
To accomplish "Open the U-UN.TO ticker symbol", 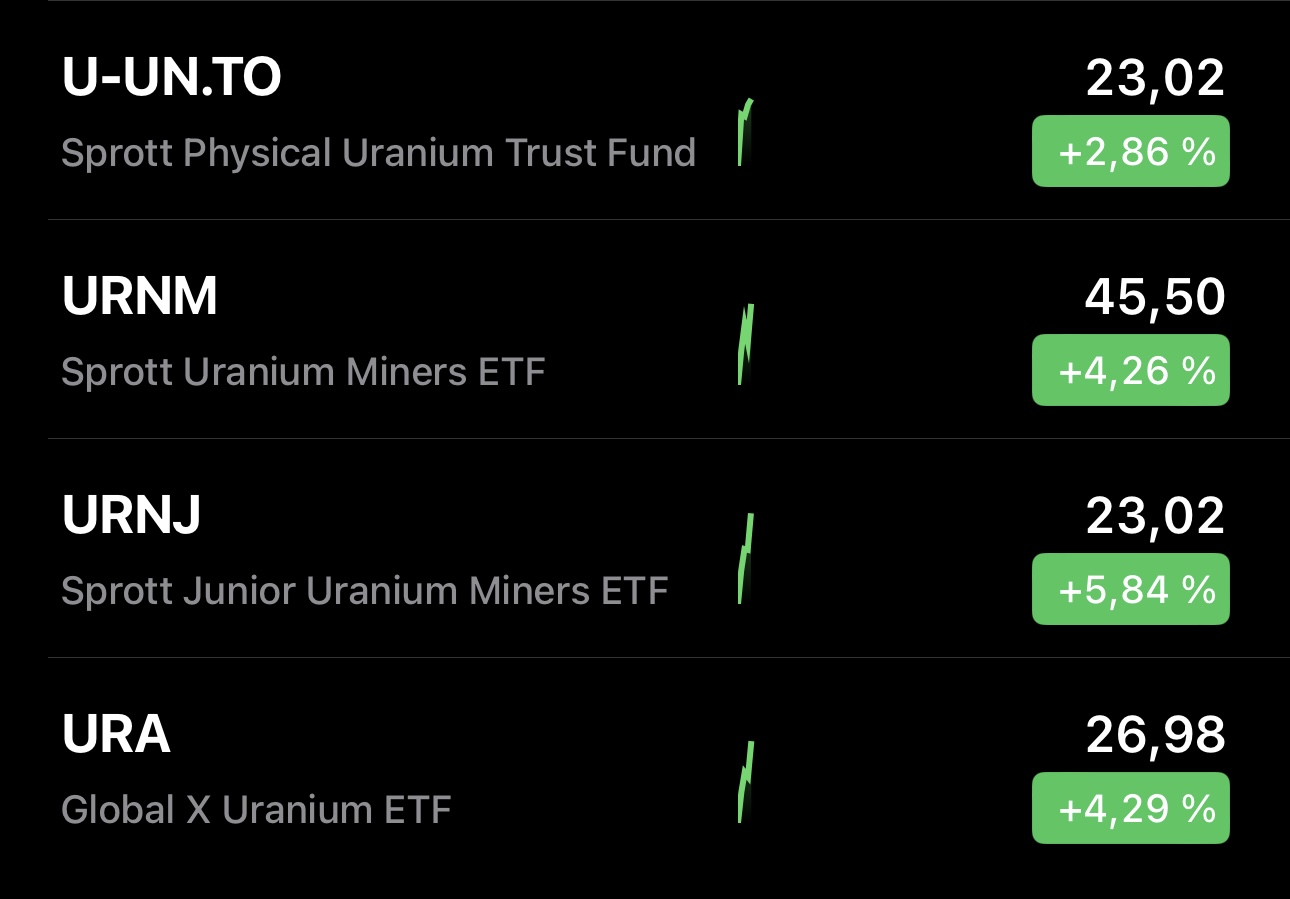I will coord(171,77).
